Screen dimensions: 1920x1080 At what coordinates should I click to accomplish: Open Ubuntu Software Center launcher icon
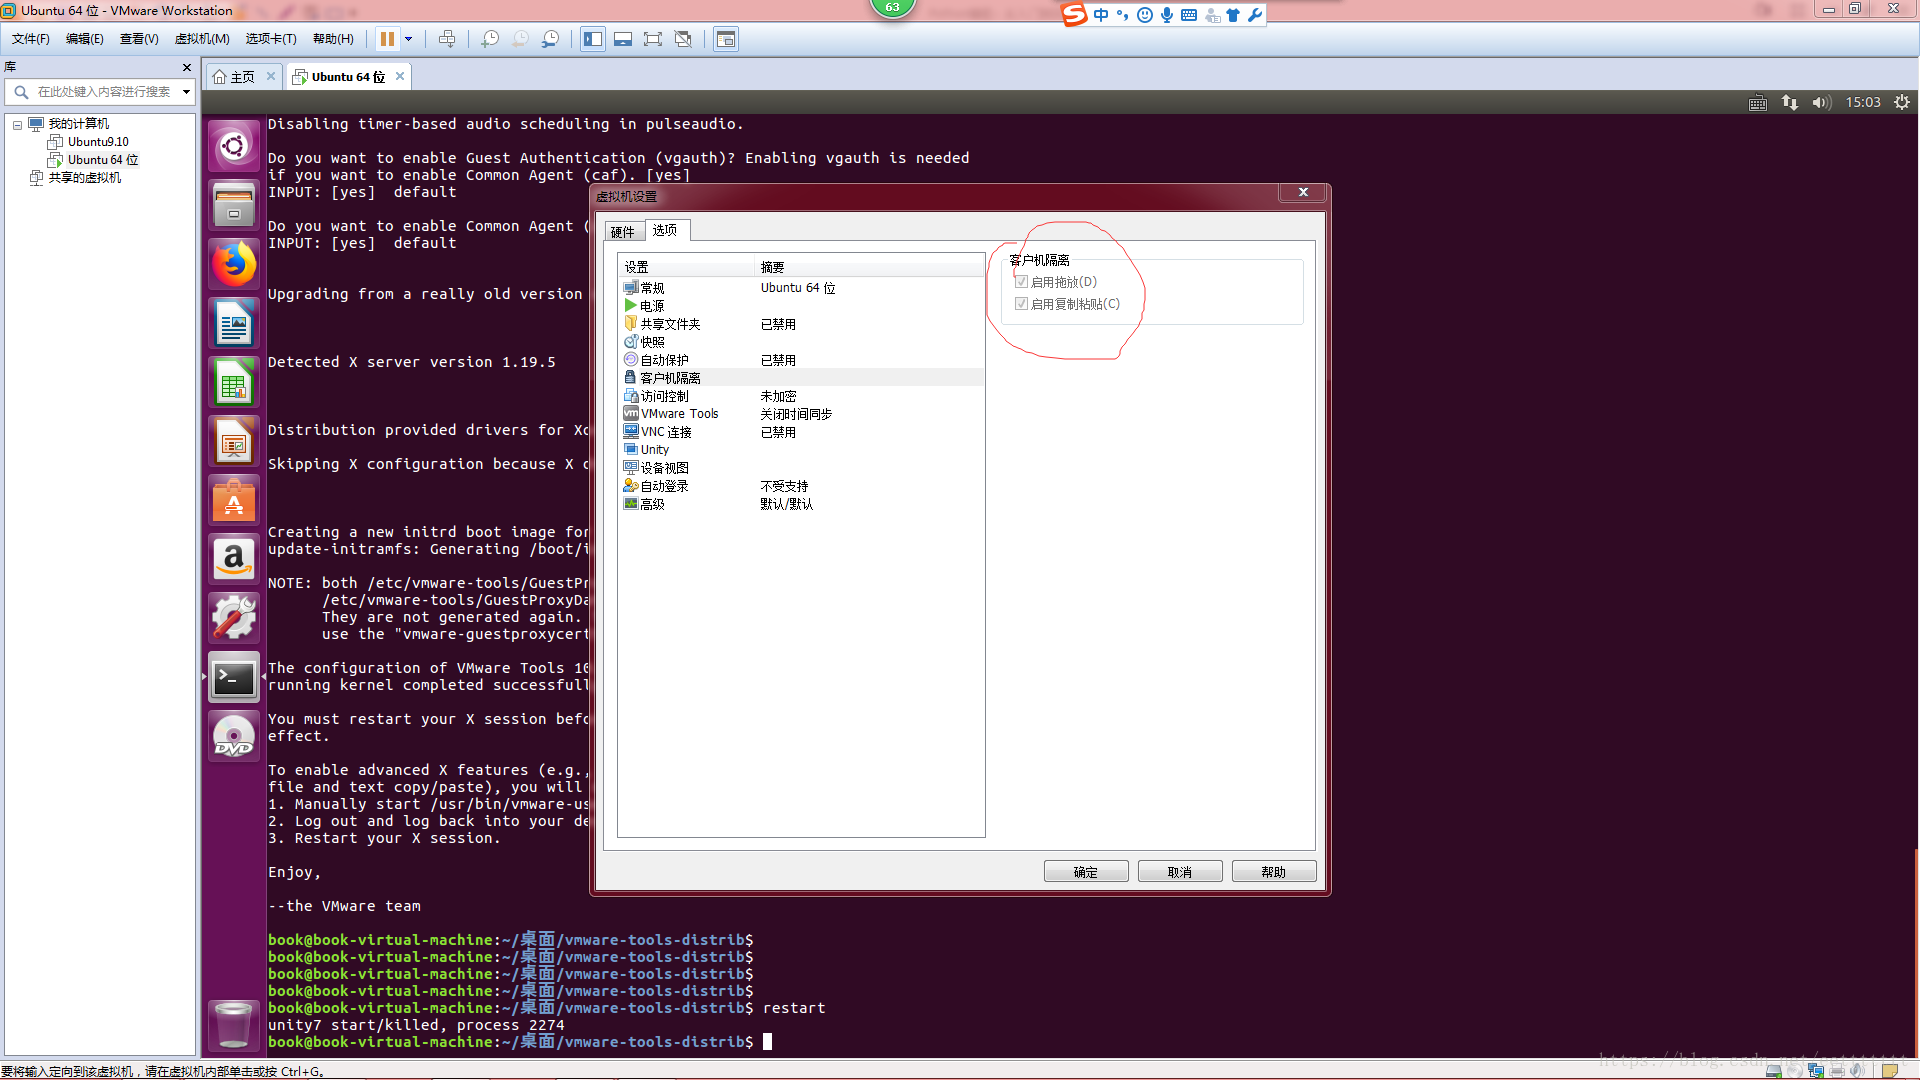tap(234, 500)
